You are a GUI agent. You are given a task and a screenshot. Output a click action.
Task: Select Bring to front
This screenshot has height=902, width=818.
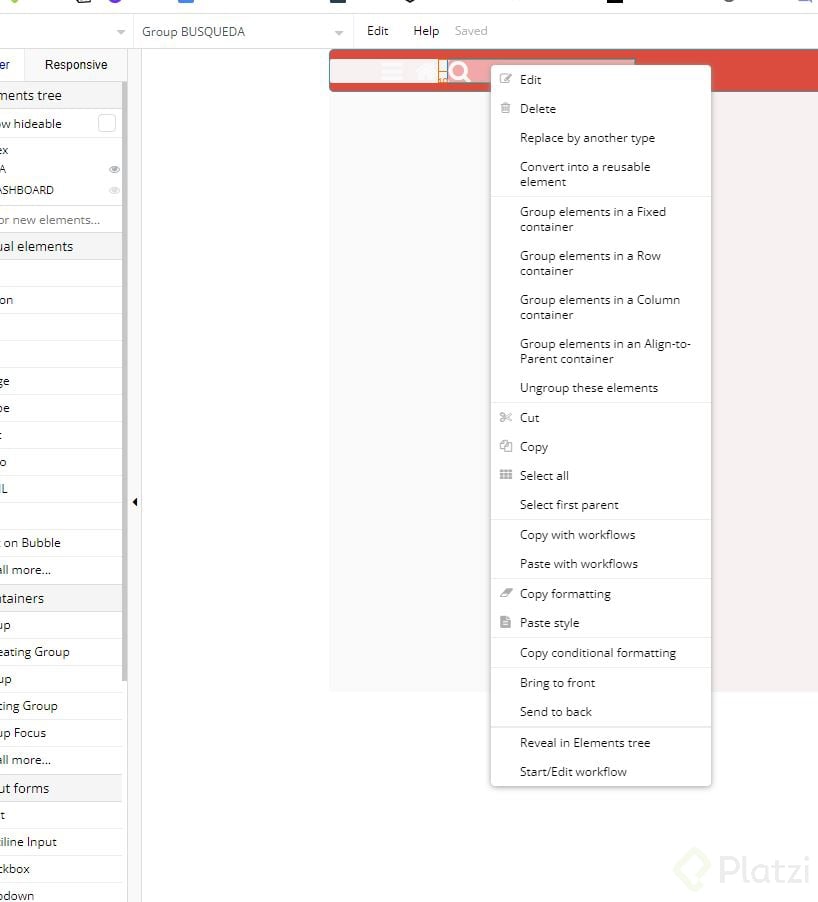(557, 683)
